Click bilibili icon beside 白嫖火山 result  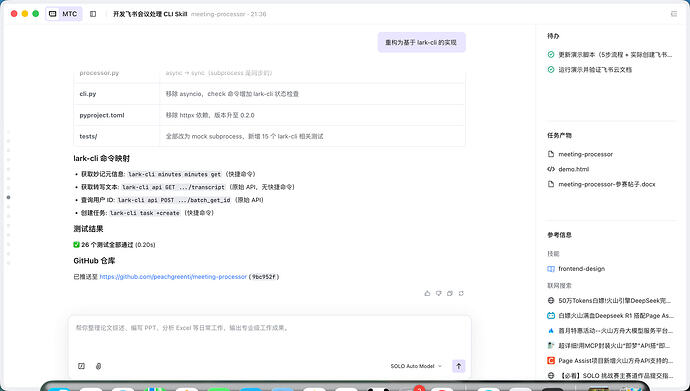point(551,316)
